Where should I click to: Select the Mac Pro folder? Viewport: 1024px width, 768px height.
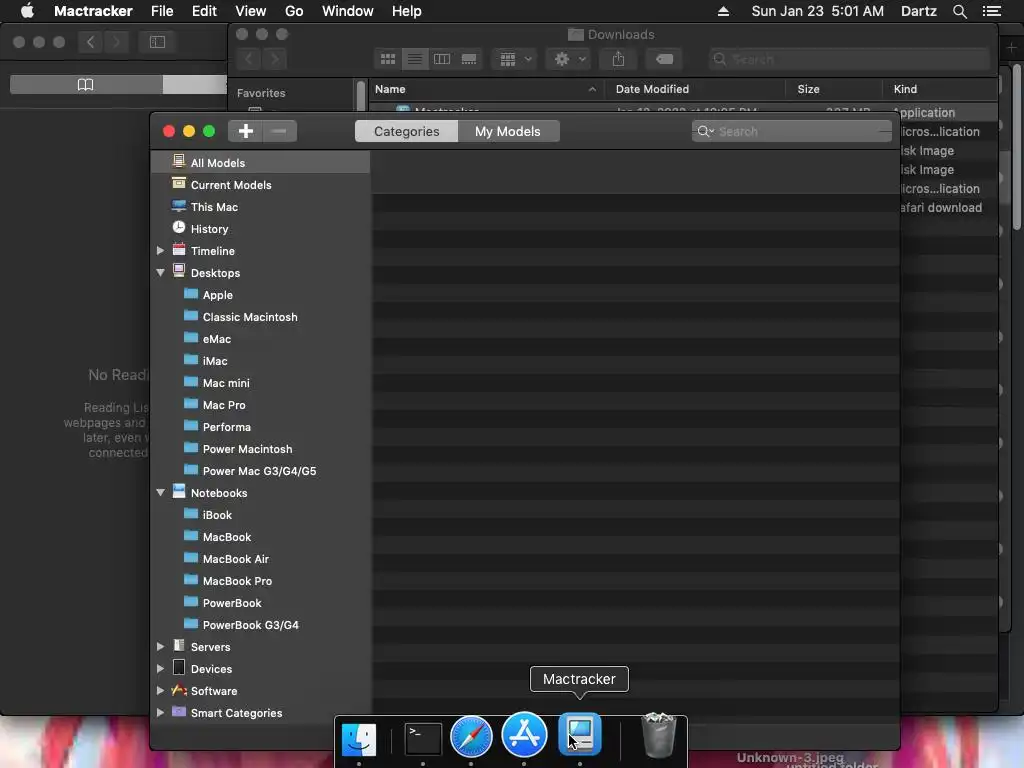pyautogui.click(x=261, y=405)
